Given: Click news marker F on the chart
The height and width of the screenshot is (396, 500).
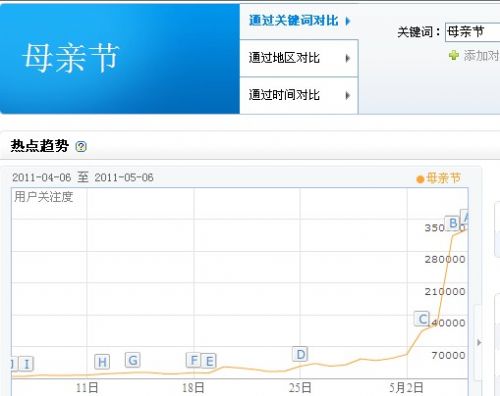Looking at the screenshot, I should [194, 360].
